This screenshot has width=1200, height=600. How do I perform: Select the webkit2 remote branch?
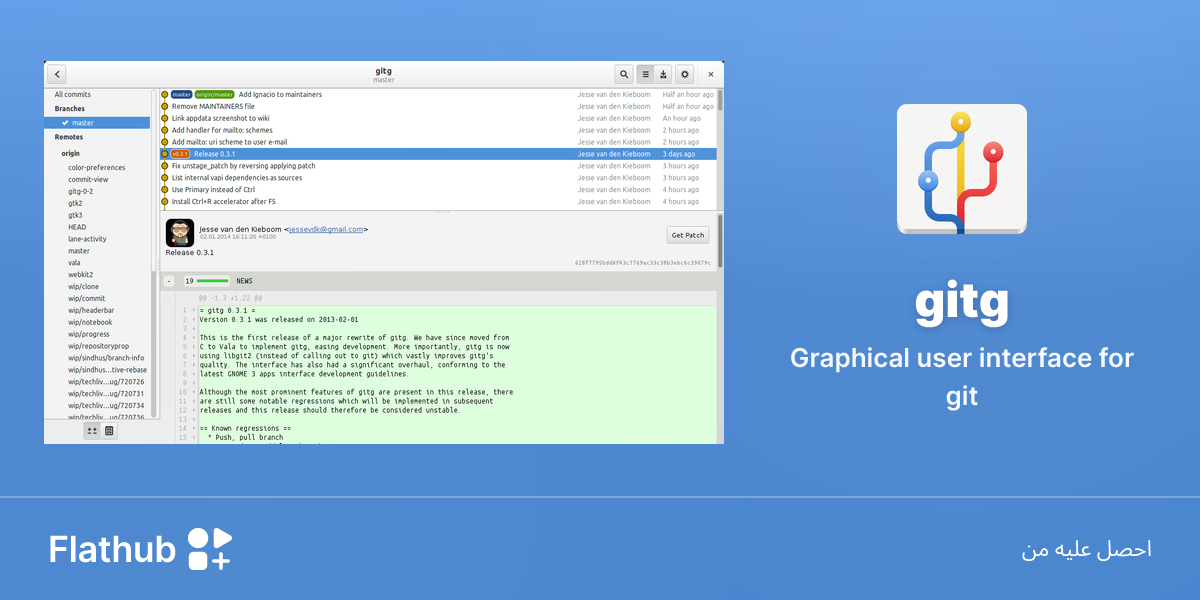[81, 275]
